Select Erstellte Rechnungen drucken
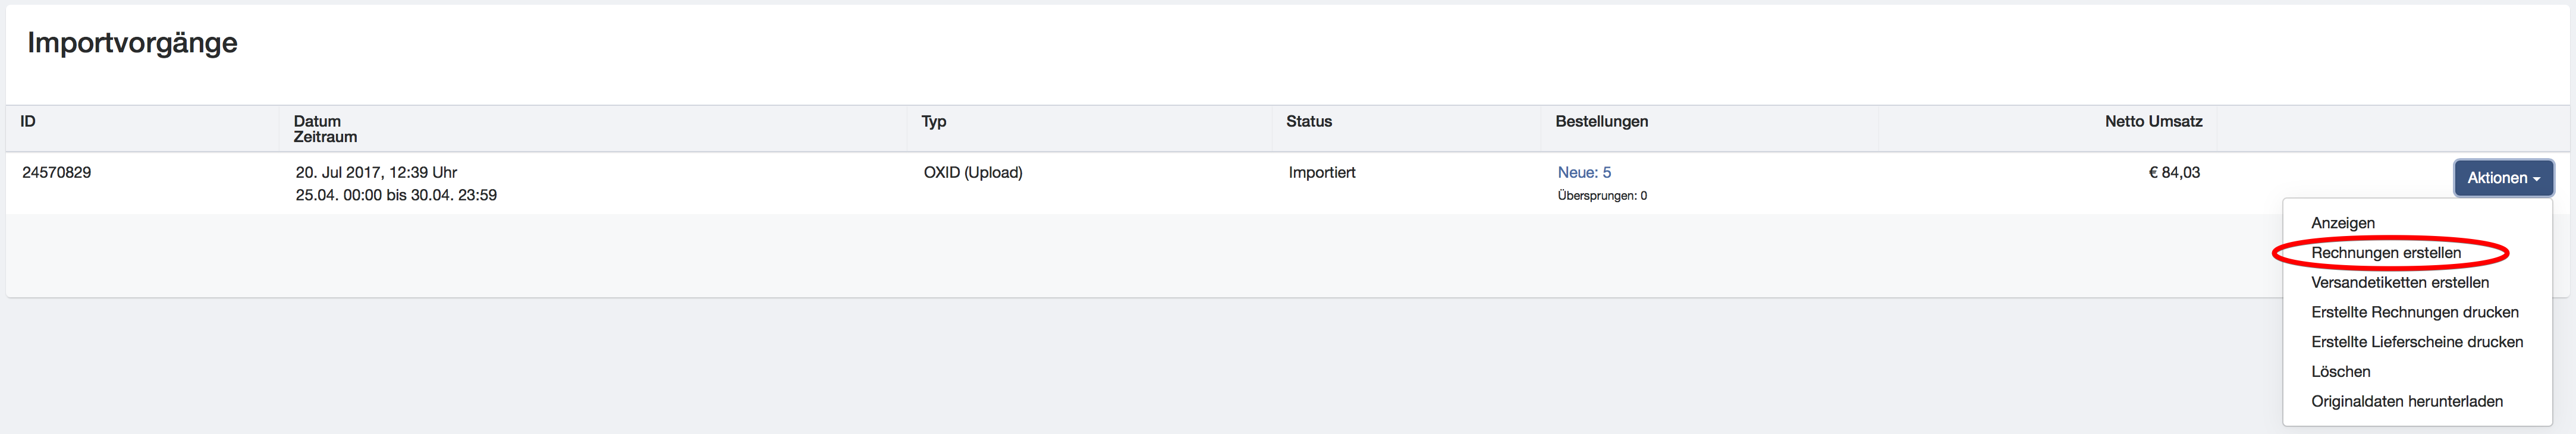The image size is (2576, 434). [x=2414, y=312]
